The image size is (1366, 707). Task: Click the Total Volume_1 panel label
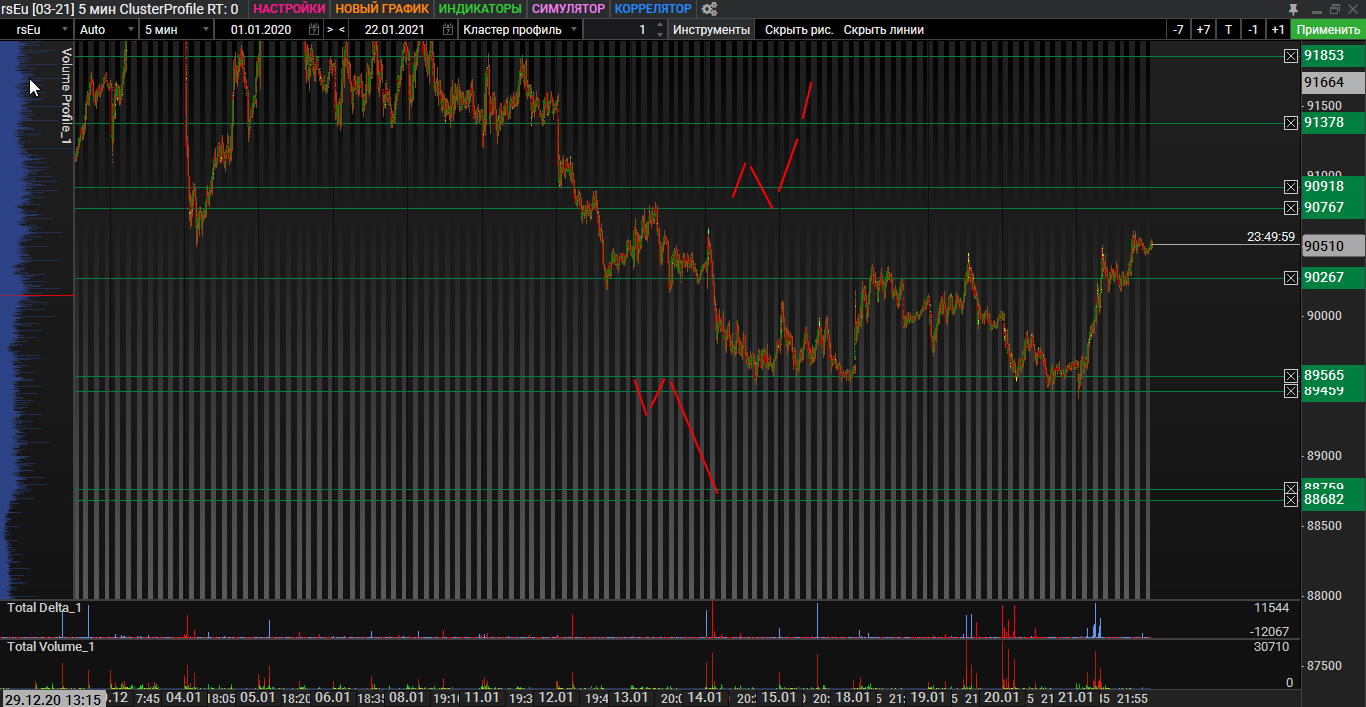point(50,647)
